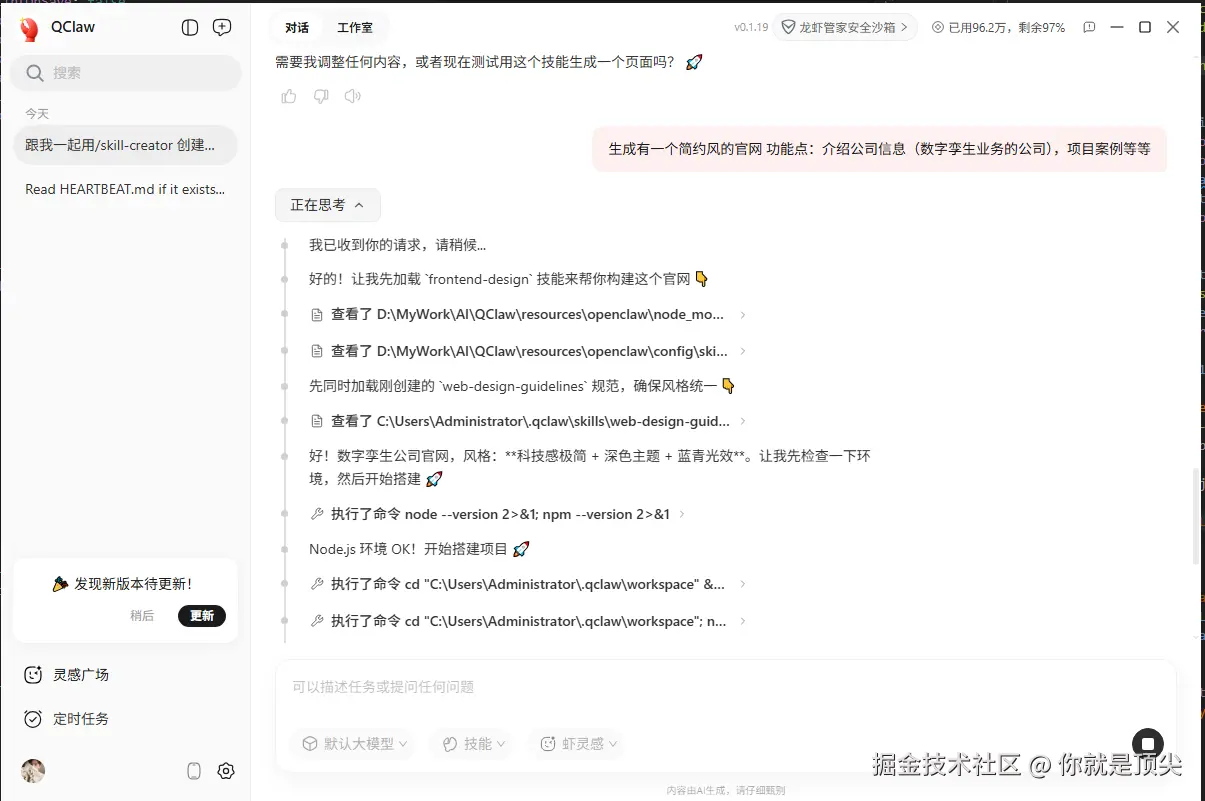Click the QClaw logo icon

pyautogui.click(x=29, y=27)
